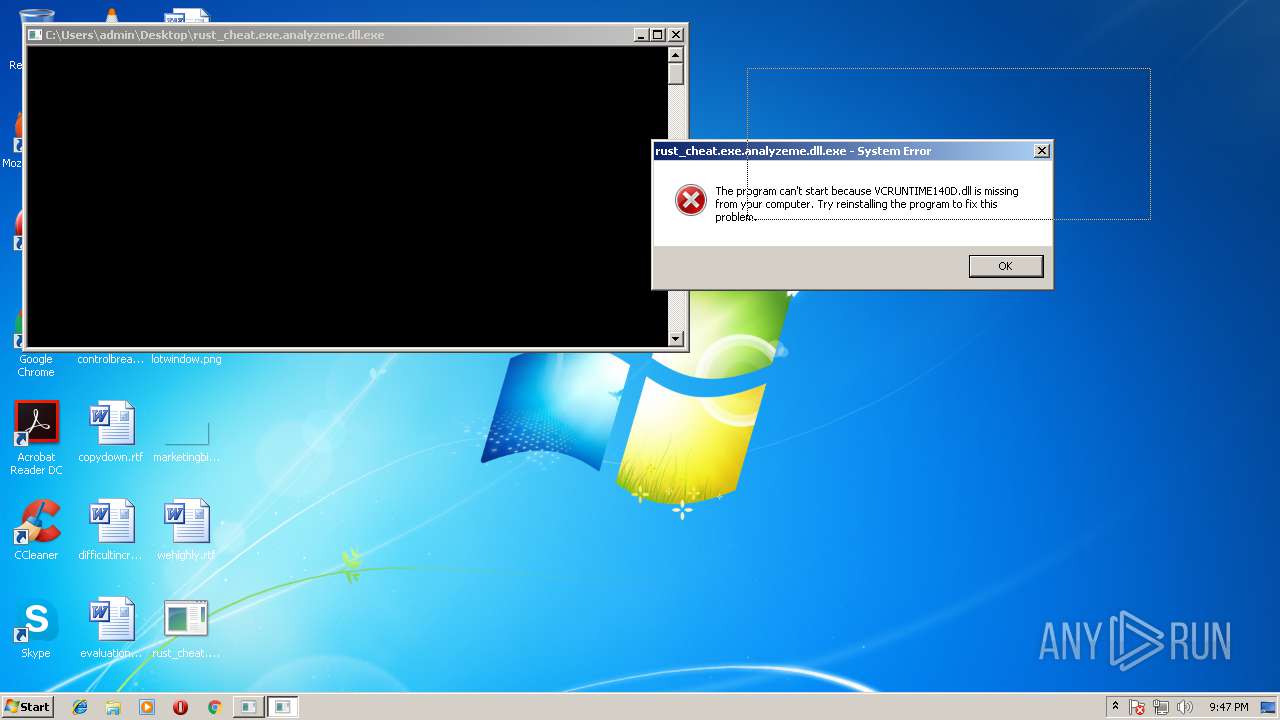Open the Start menu
The height and width of the screenshot is (720, 1280).
(27, 707)
